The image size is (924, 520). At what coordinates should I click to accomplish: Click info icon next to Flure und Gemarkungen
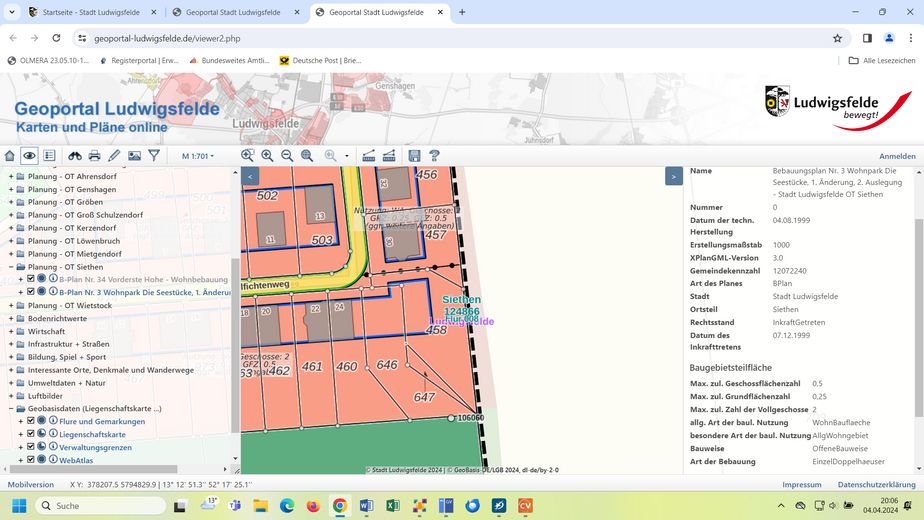coord(53,421)
